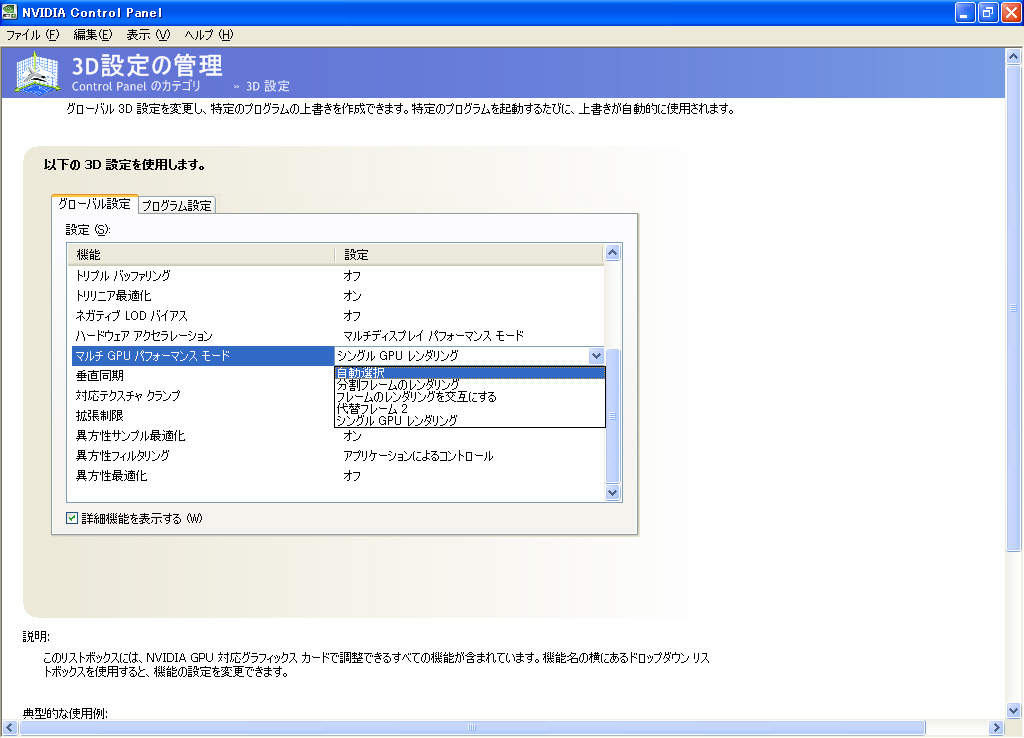
Task: Click the settings list vertical scrollbar thumb
Action: (x=612, y=416)
